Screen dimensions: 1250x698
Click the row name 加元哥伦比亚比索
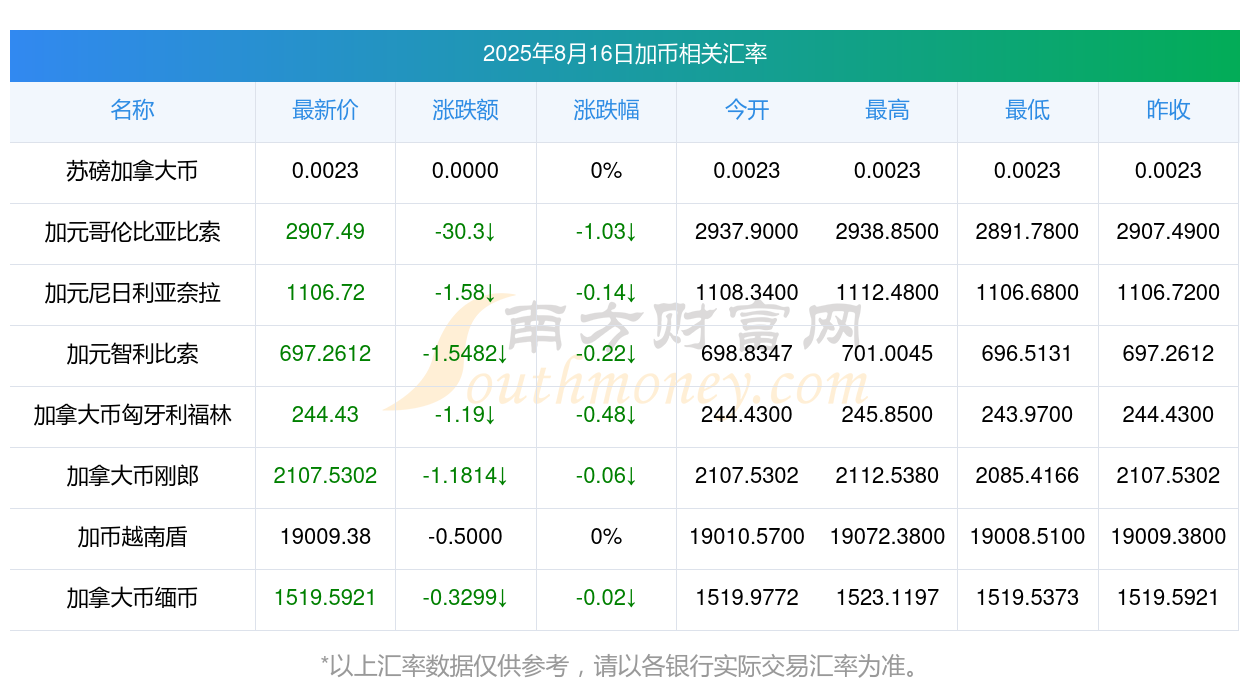click(133, 232)
